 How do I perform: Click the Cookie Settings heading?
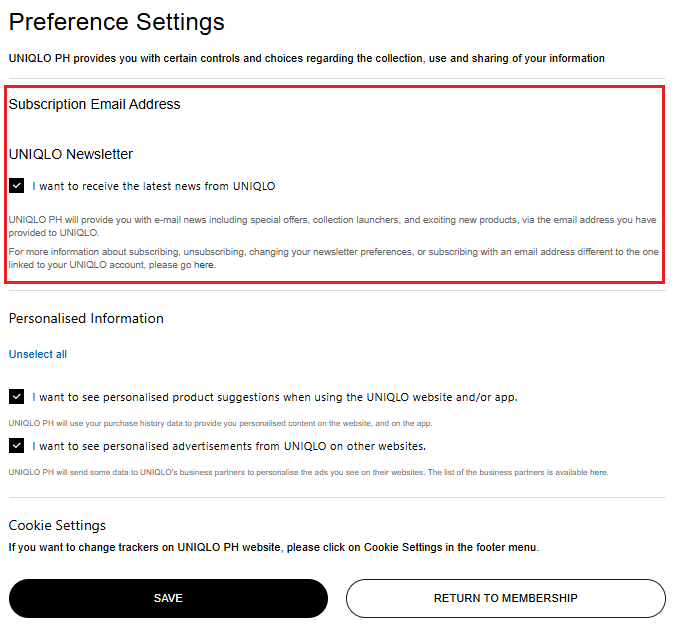coord(57,525)
